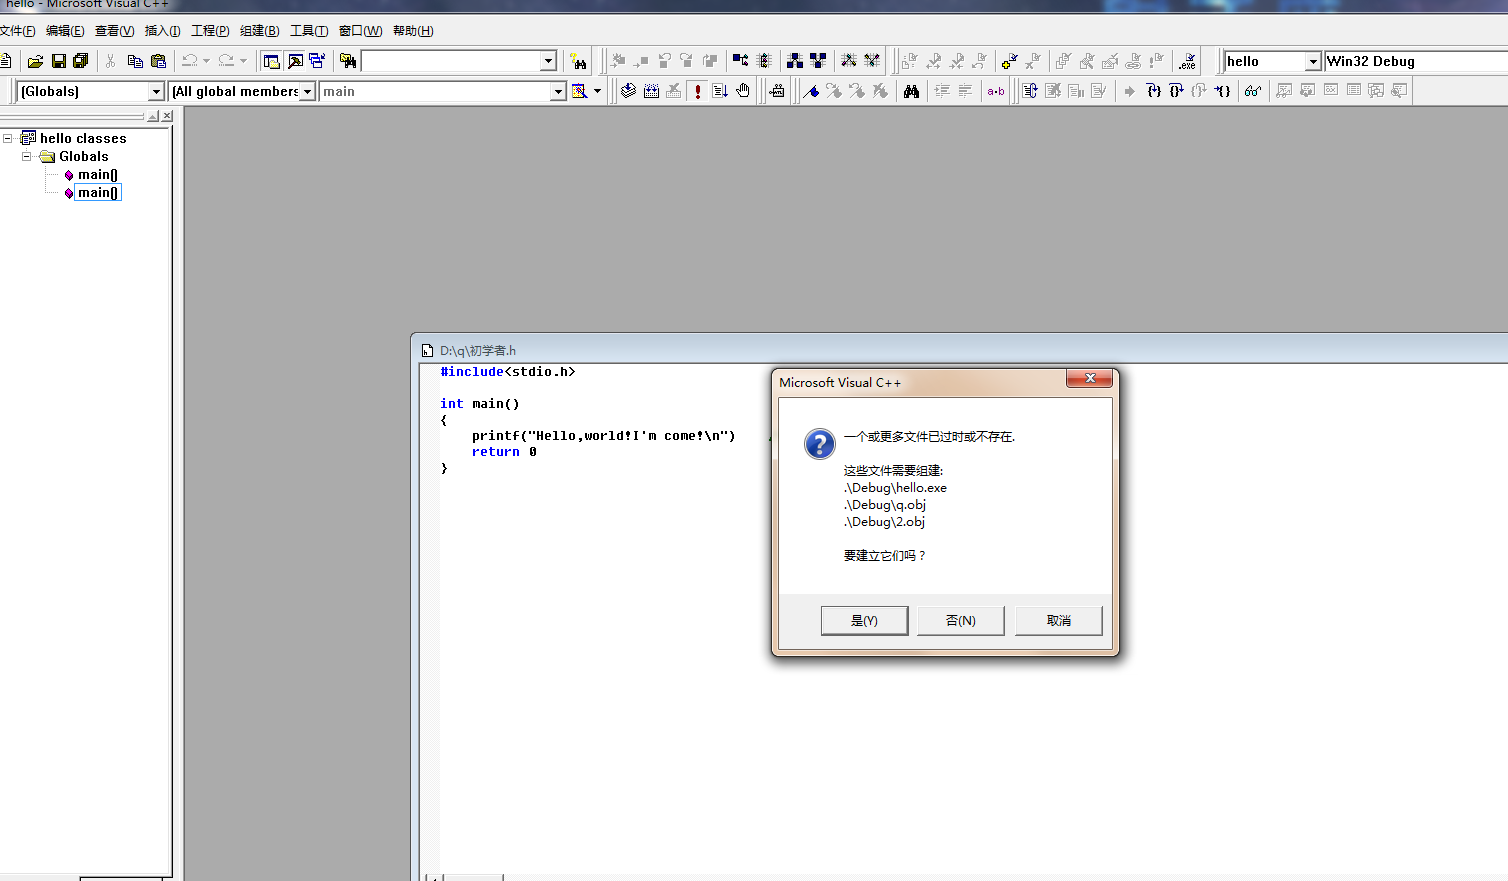
Task: Click the Save All toolbar icon
Action: (x=81, y=61)
